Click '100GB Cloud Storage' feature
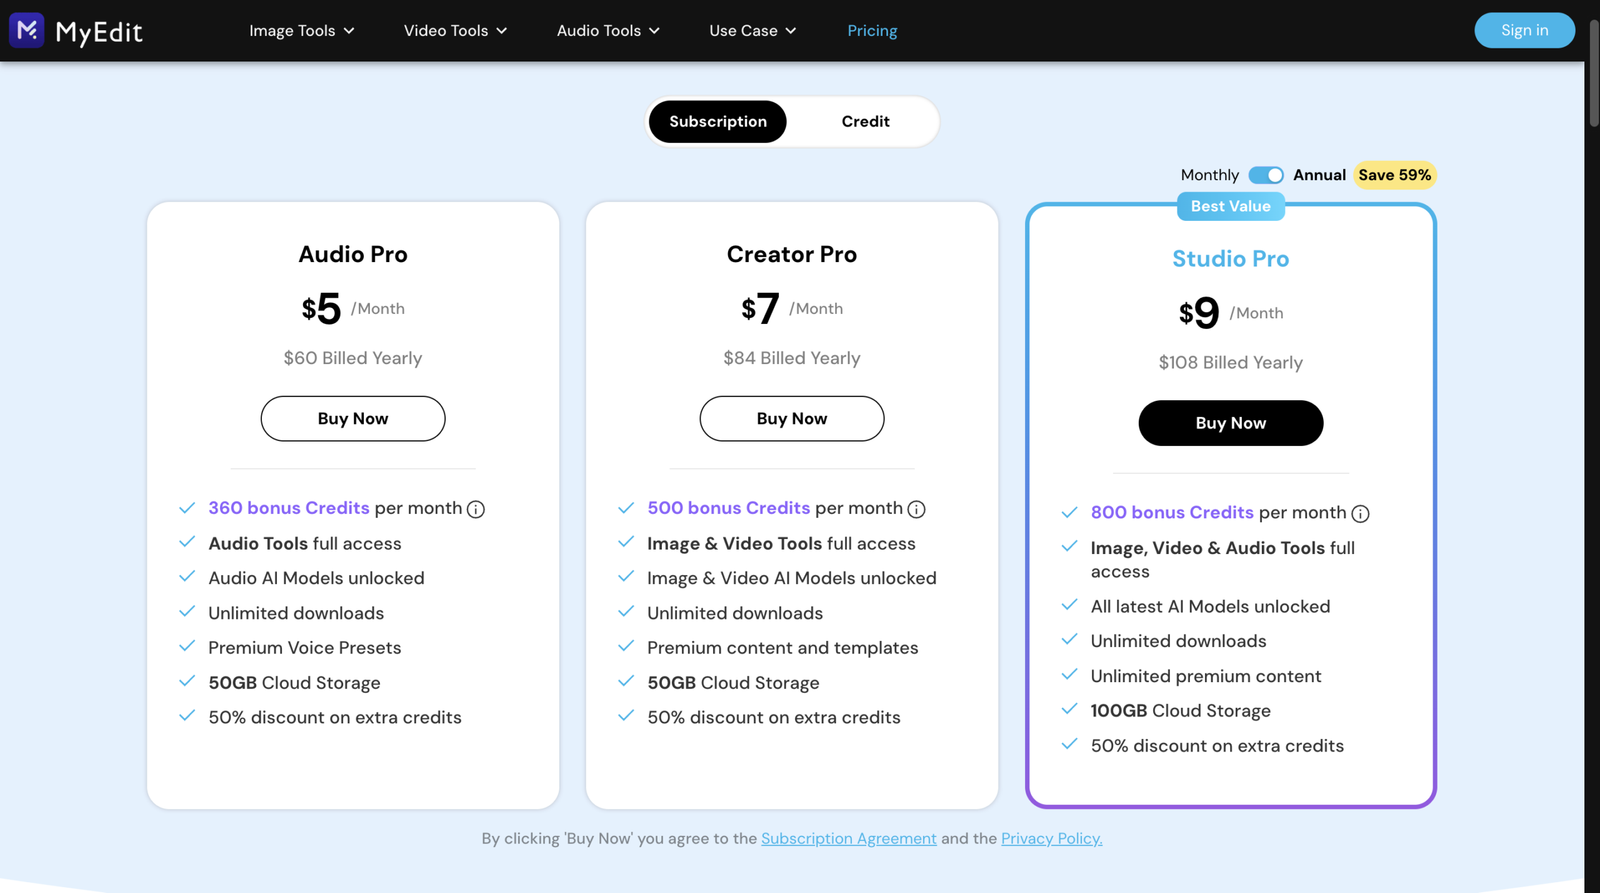 point(1181,711)
